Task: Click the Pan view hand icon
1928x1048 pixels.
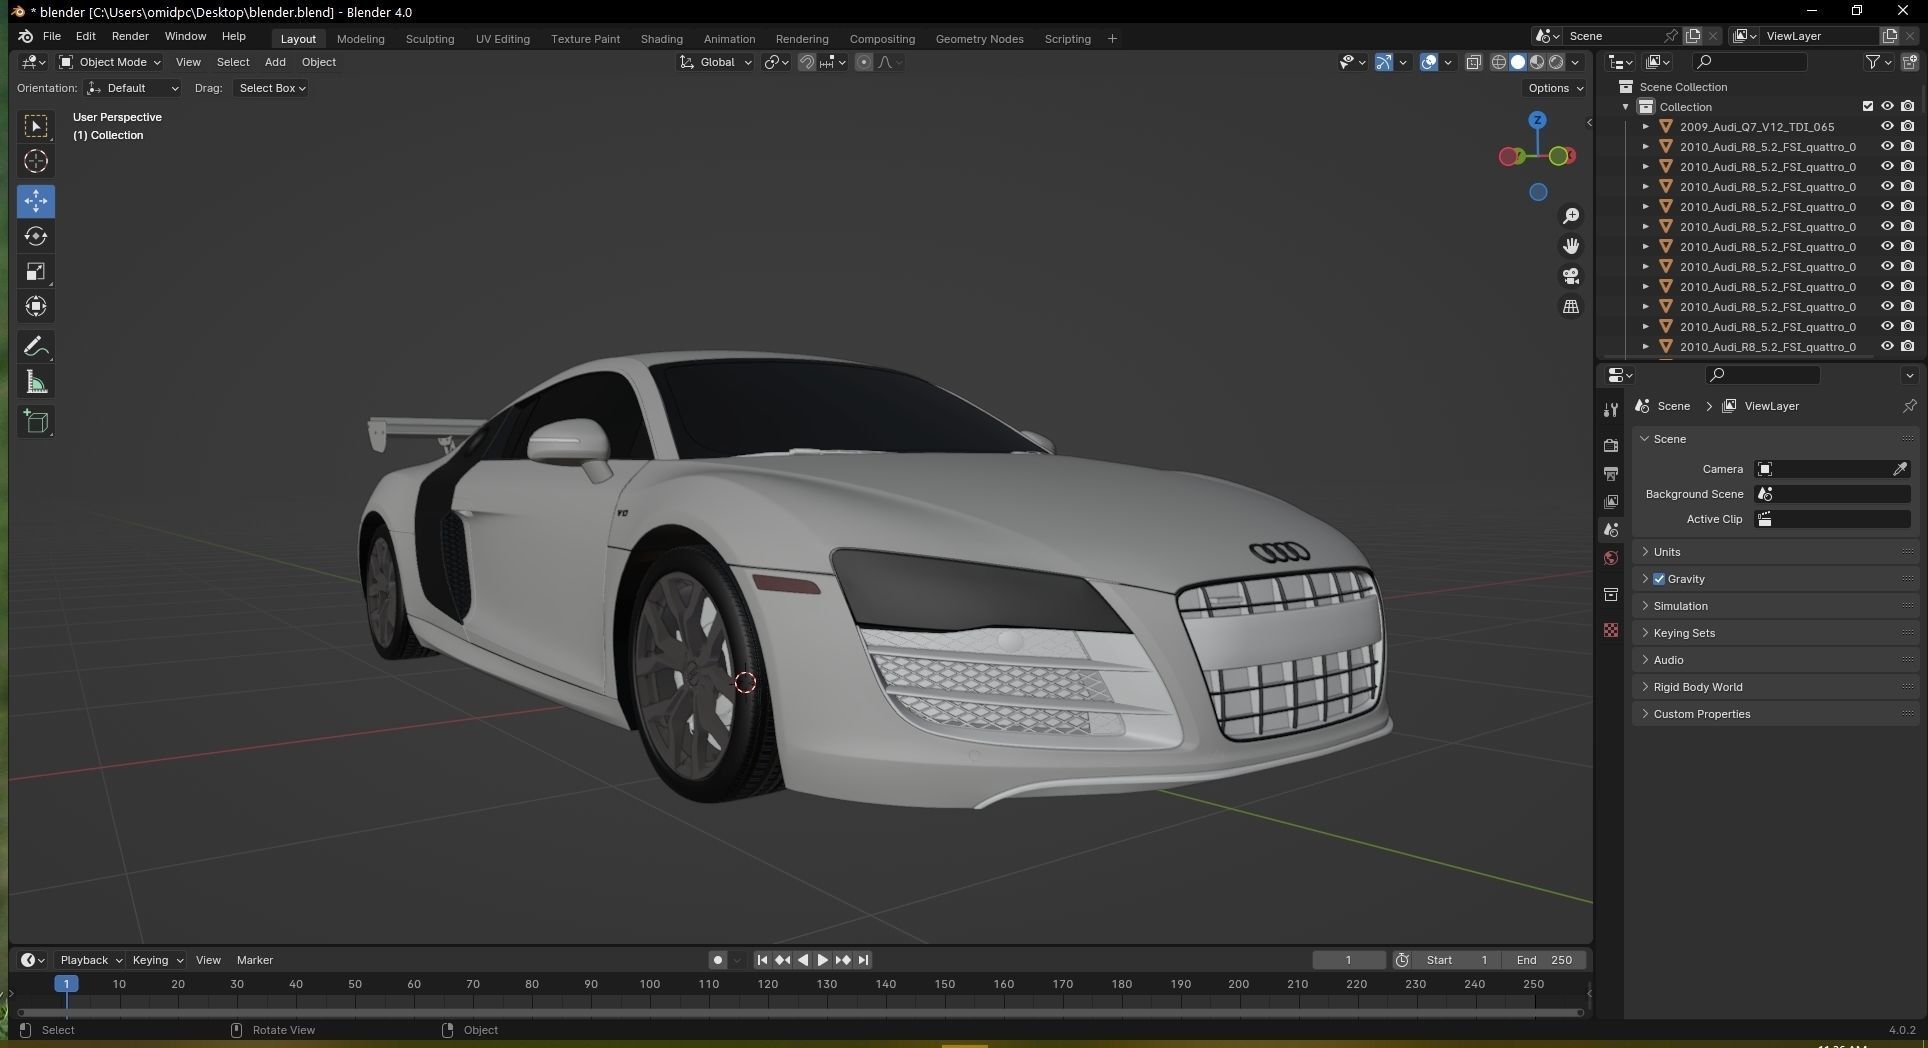Action: click(x=1571, y=246)
